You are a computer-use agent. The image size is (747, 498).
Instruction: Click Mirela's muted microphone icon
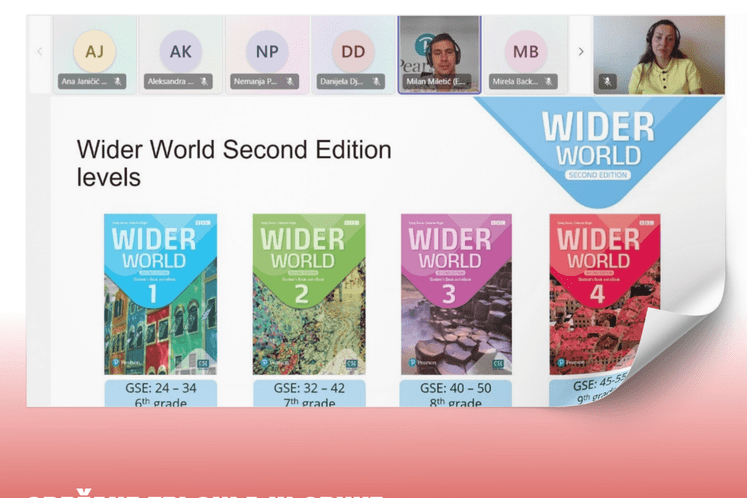[550, 82]
